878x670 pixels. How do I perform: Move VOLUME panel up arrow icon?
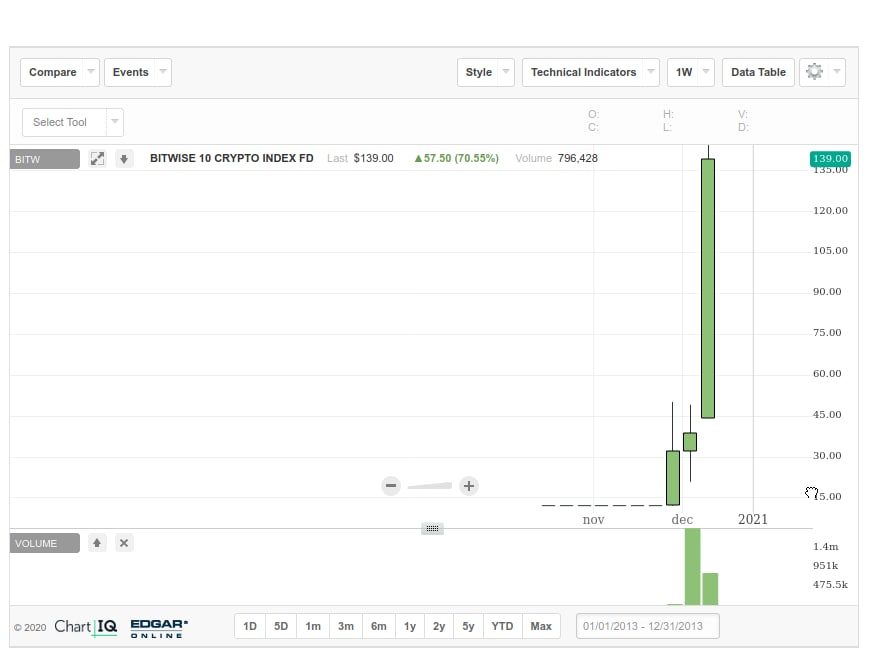click(x=97, y=543)
